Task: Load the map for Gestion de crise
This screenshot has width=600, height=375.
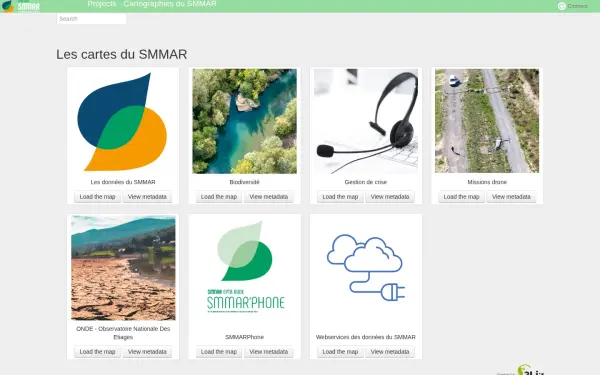Action: [340, 197]
